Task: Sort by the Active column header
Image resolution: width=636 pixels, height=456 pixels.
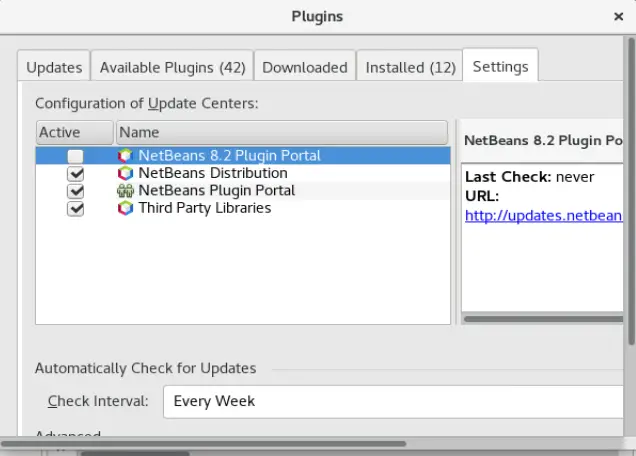Action: click(75, 132)
